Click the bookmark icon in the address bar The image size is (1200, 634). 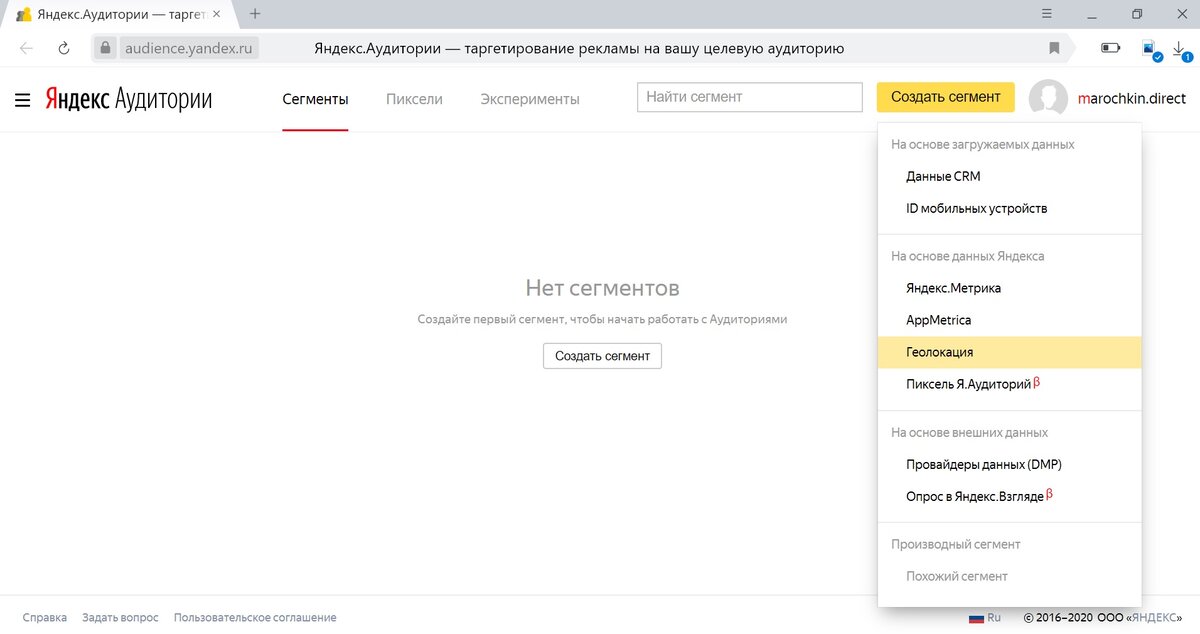tap(1053, 47)
